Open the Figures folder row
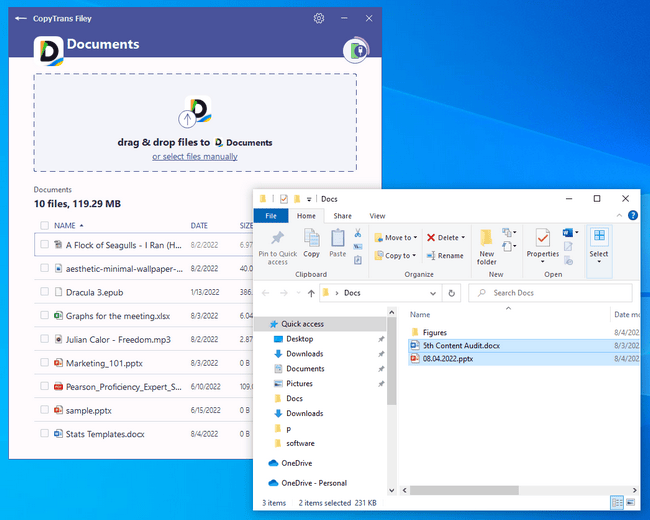Image resolution: width=650 pixels, height=520 pixels. pos(524,332)
